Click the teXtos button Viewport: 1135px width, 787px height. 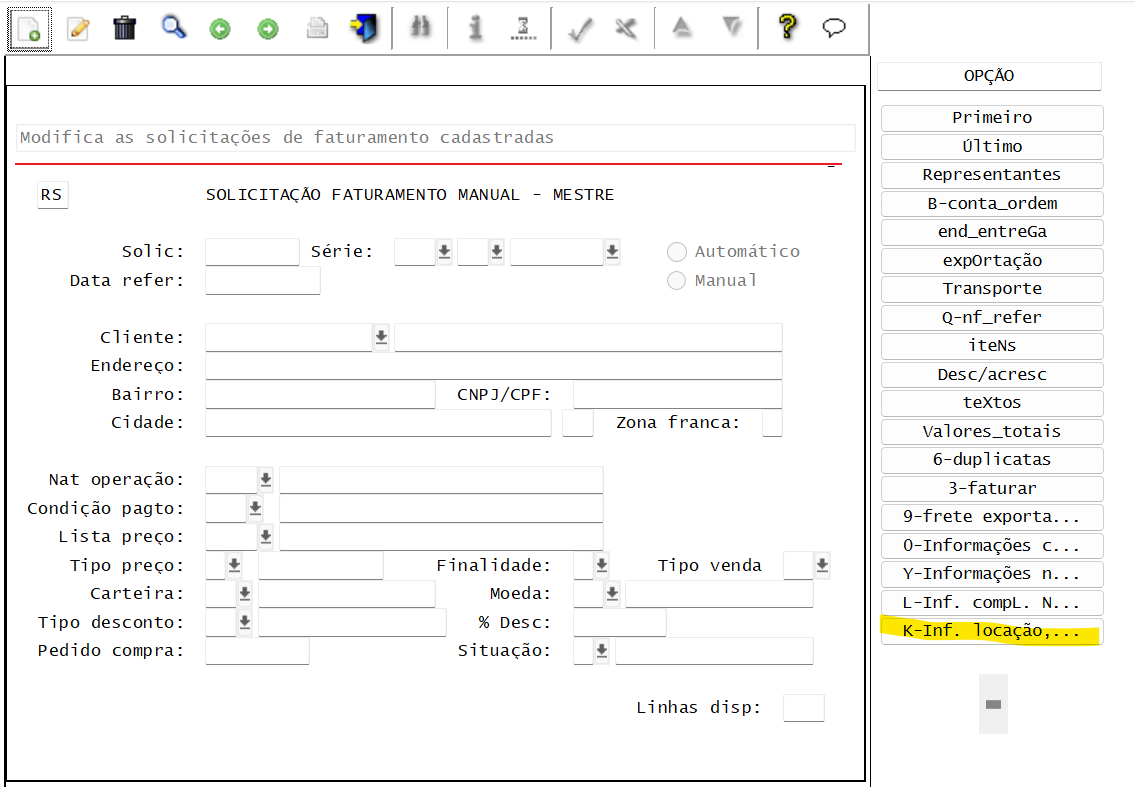click(x=992, y=403)
